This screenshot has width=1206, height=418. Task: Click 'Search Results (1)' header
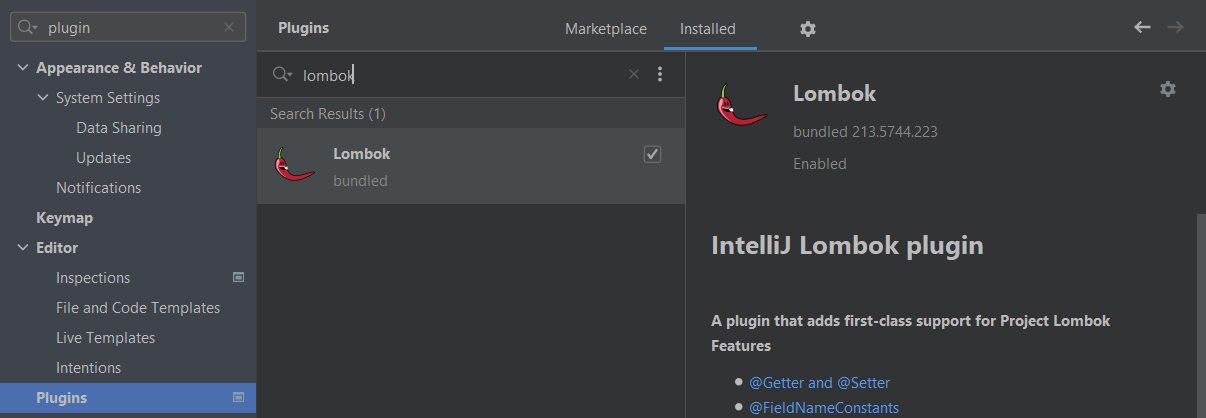328,114
